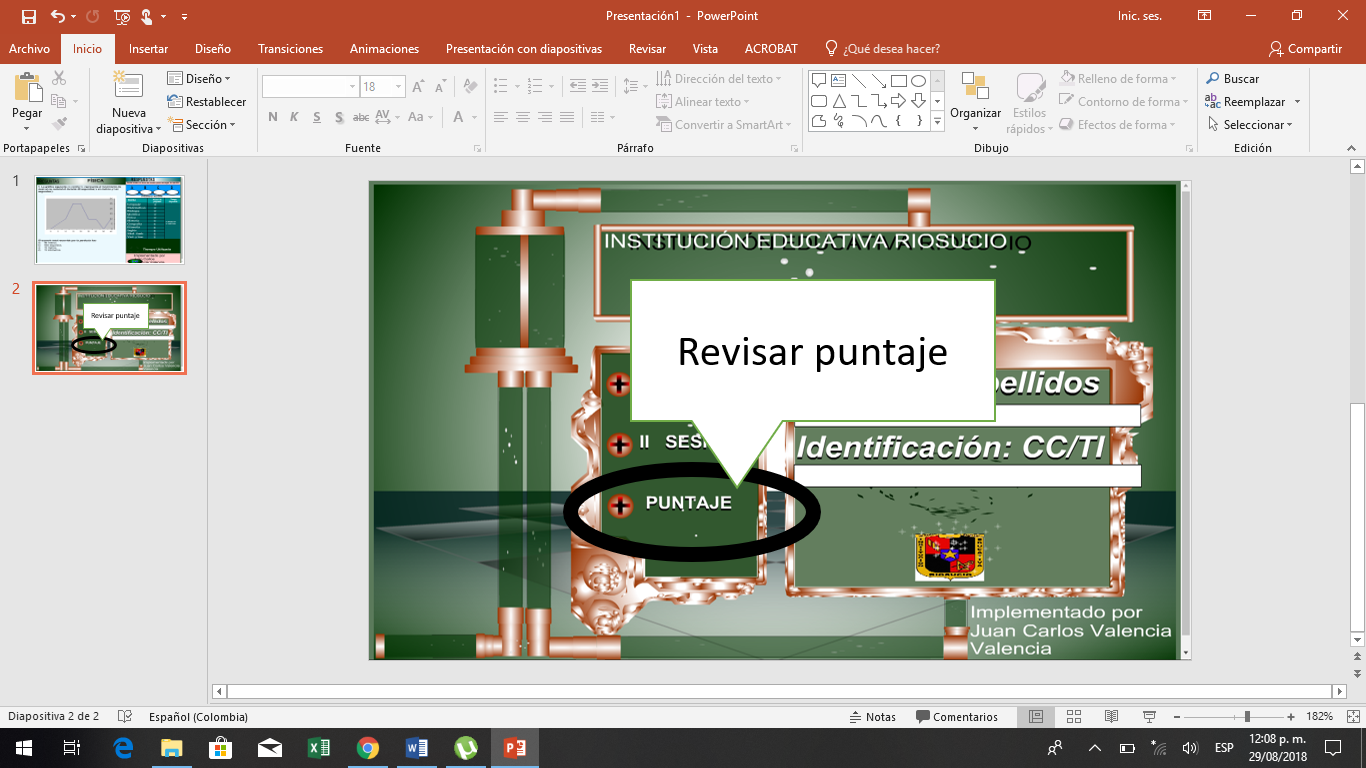Switch to Reading view icon
Screen dimensions: 1366x768
pyautogui.click(x=1111, y=717)
